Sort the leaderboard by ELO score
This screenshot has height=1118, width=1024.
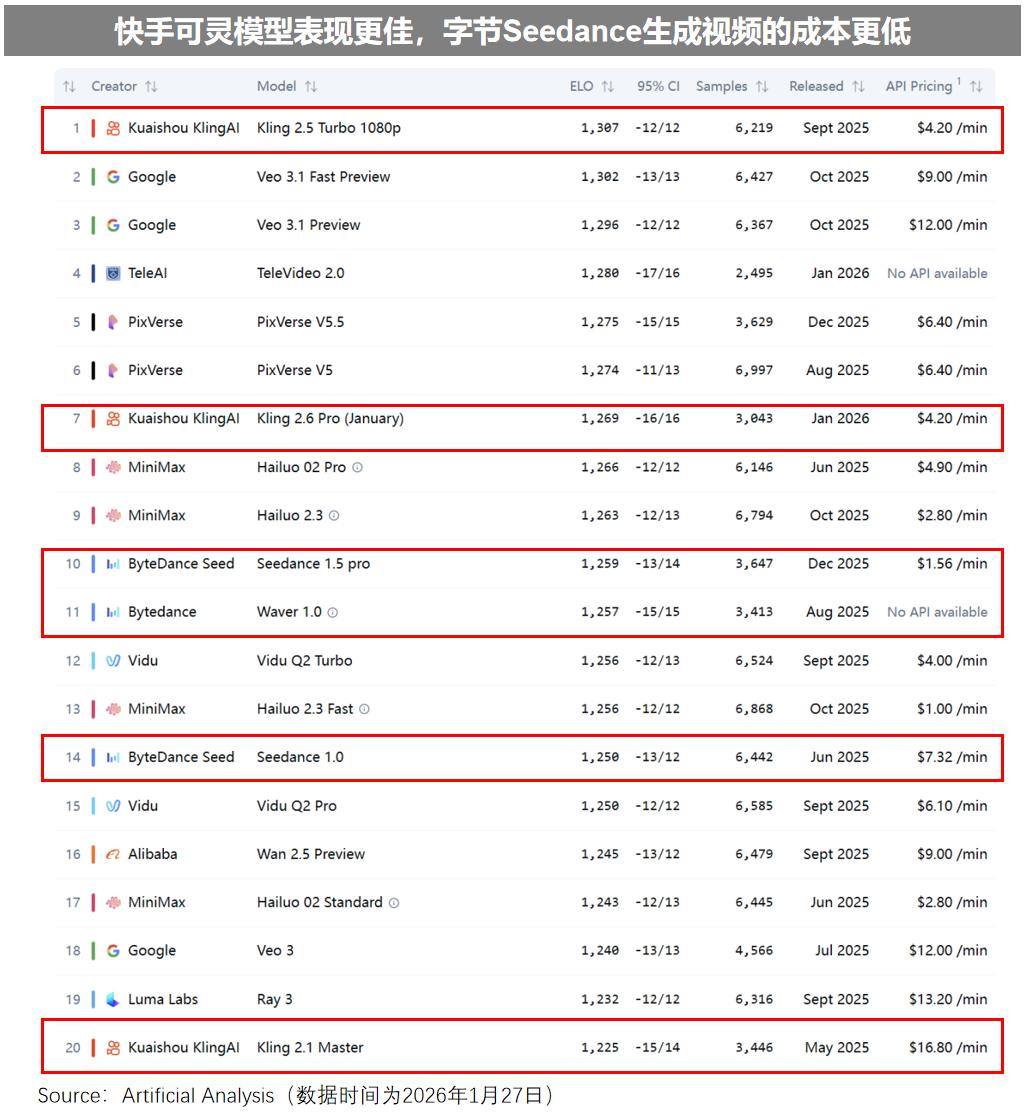(607, 87)
